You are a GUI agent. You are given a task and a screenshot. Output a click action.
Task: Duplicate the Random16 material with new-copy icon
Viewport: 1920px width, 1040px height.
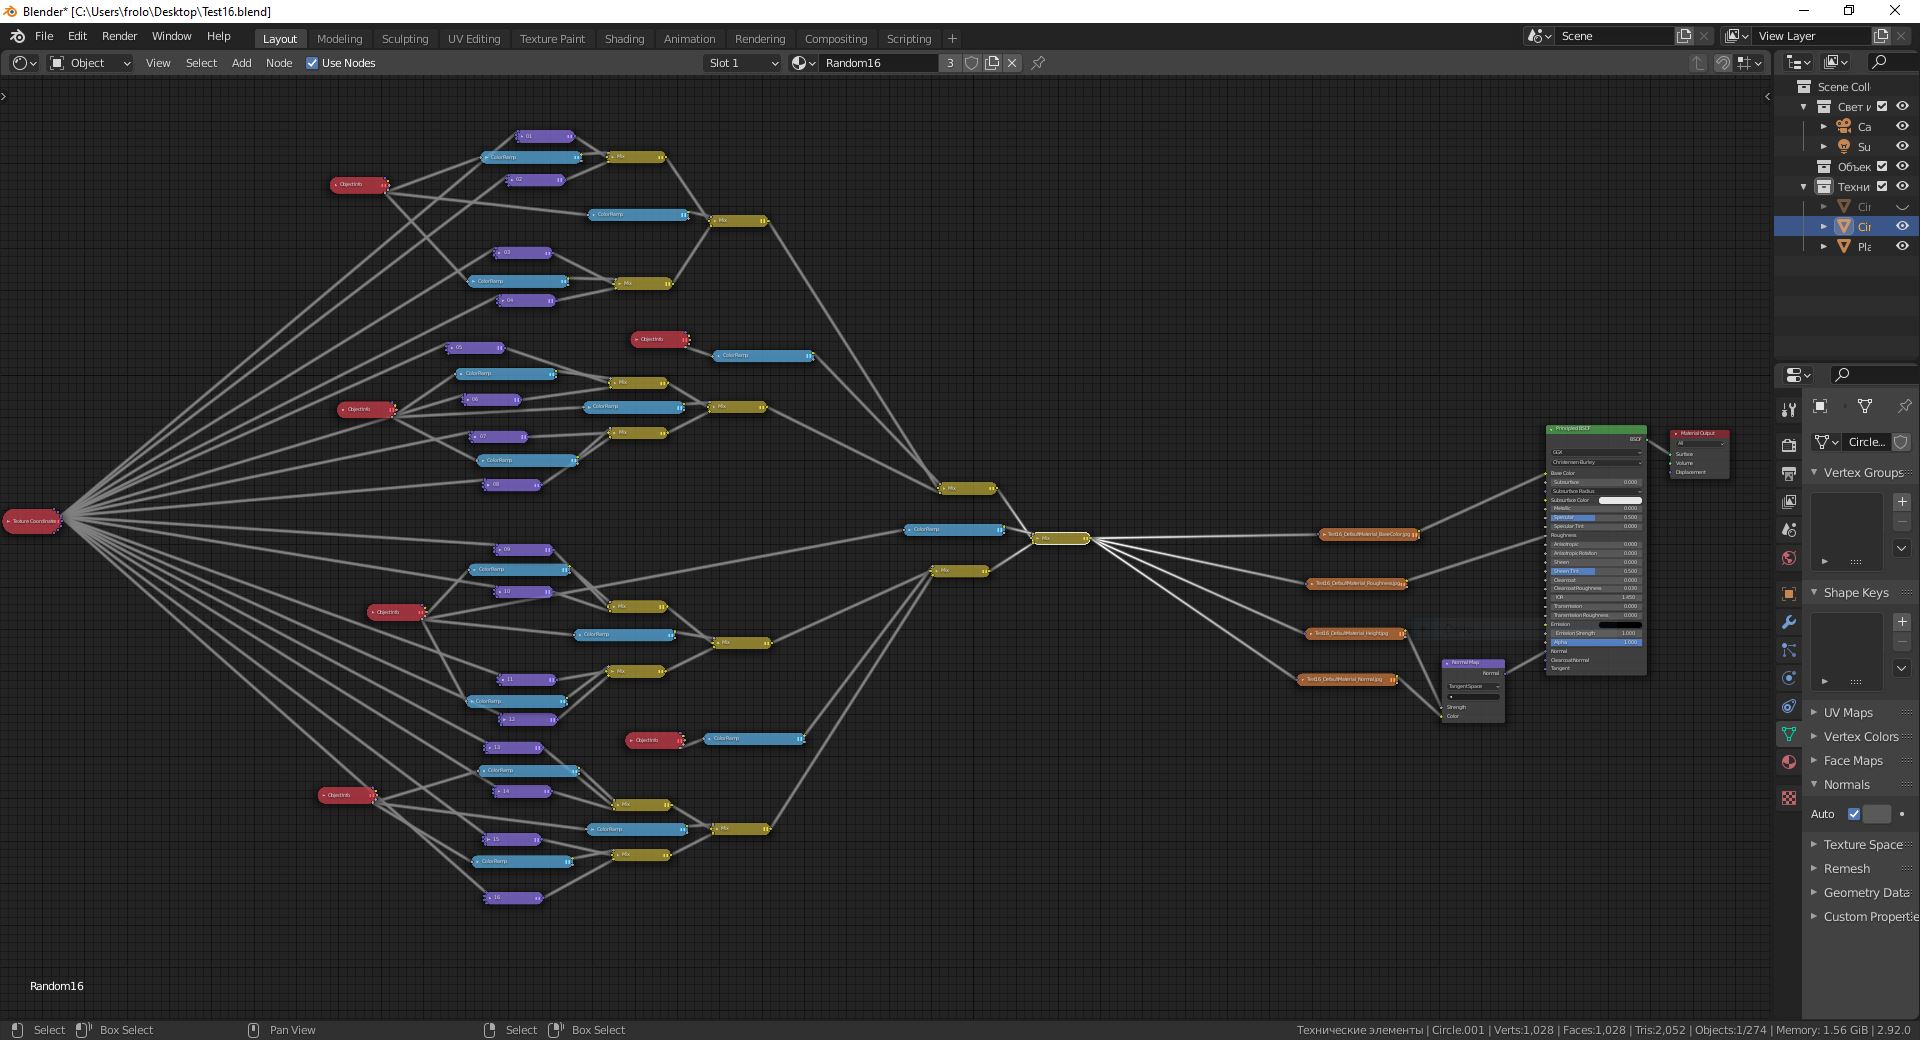pos(992,63)
